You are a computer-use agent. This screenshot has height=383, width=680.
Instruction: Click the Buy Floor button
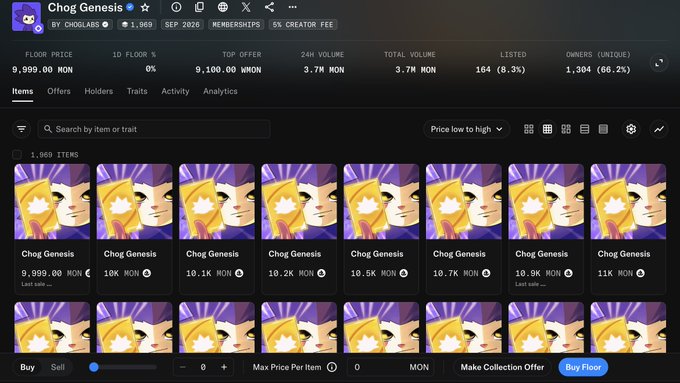583,367
